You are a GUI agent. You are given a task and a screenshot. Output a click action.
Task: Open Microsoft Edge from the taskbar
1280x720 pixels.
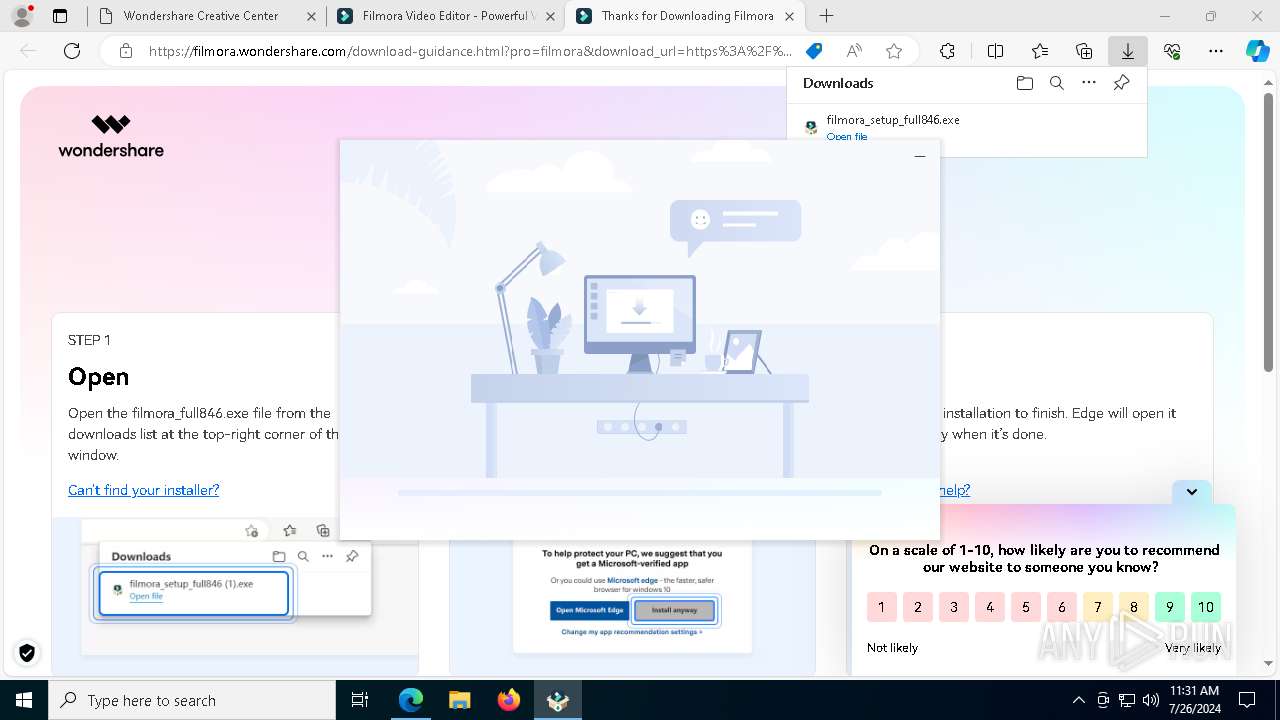point(411,700)
